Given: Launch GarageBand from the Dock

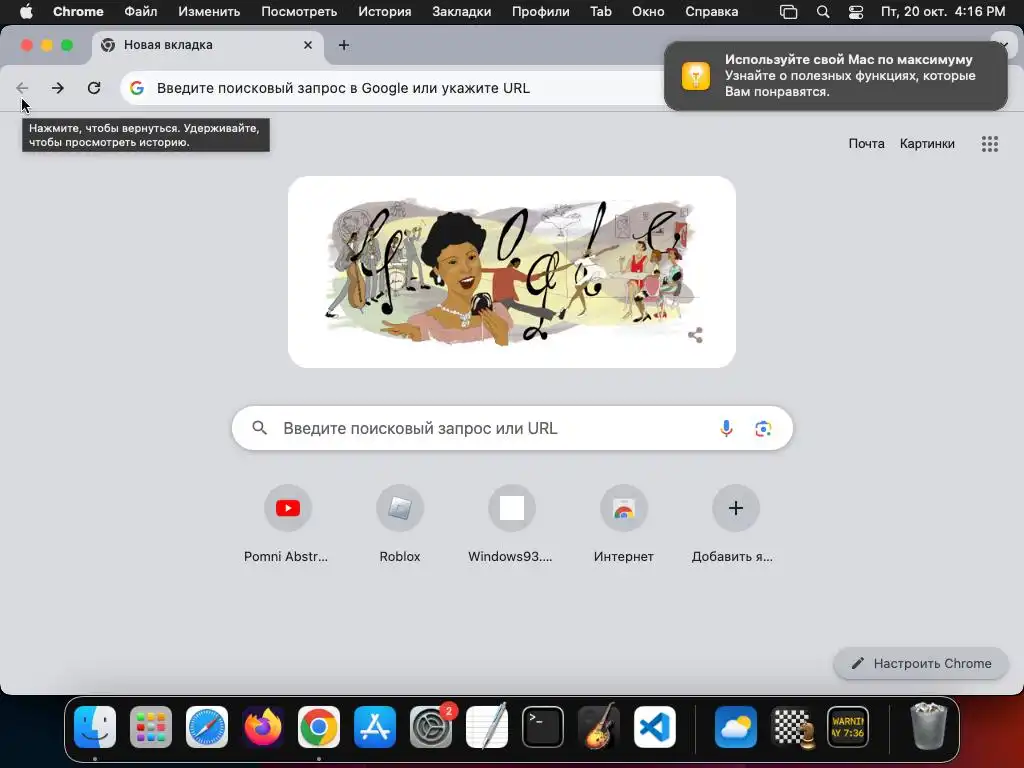Looking at the screenshot, I should click(599, 727).
